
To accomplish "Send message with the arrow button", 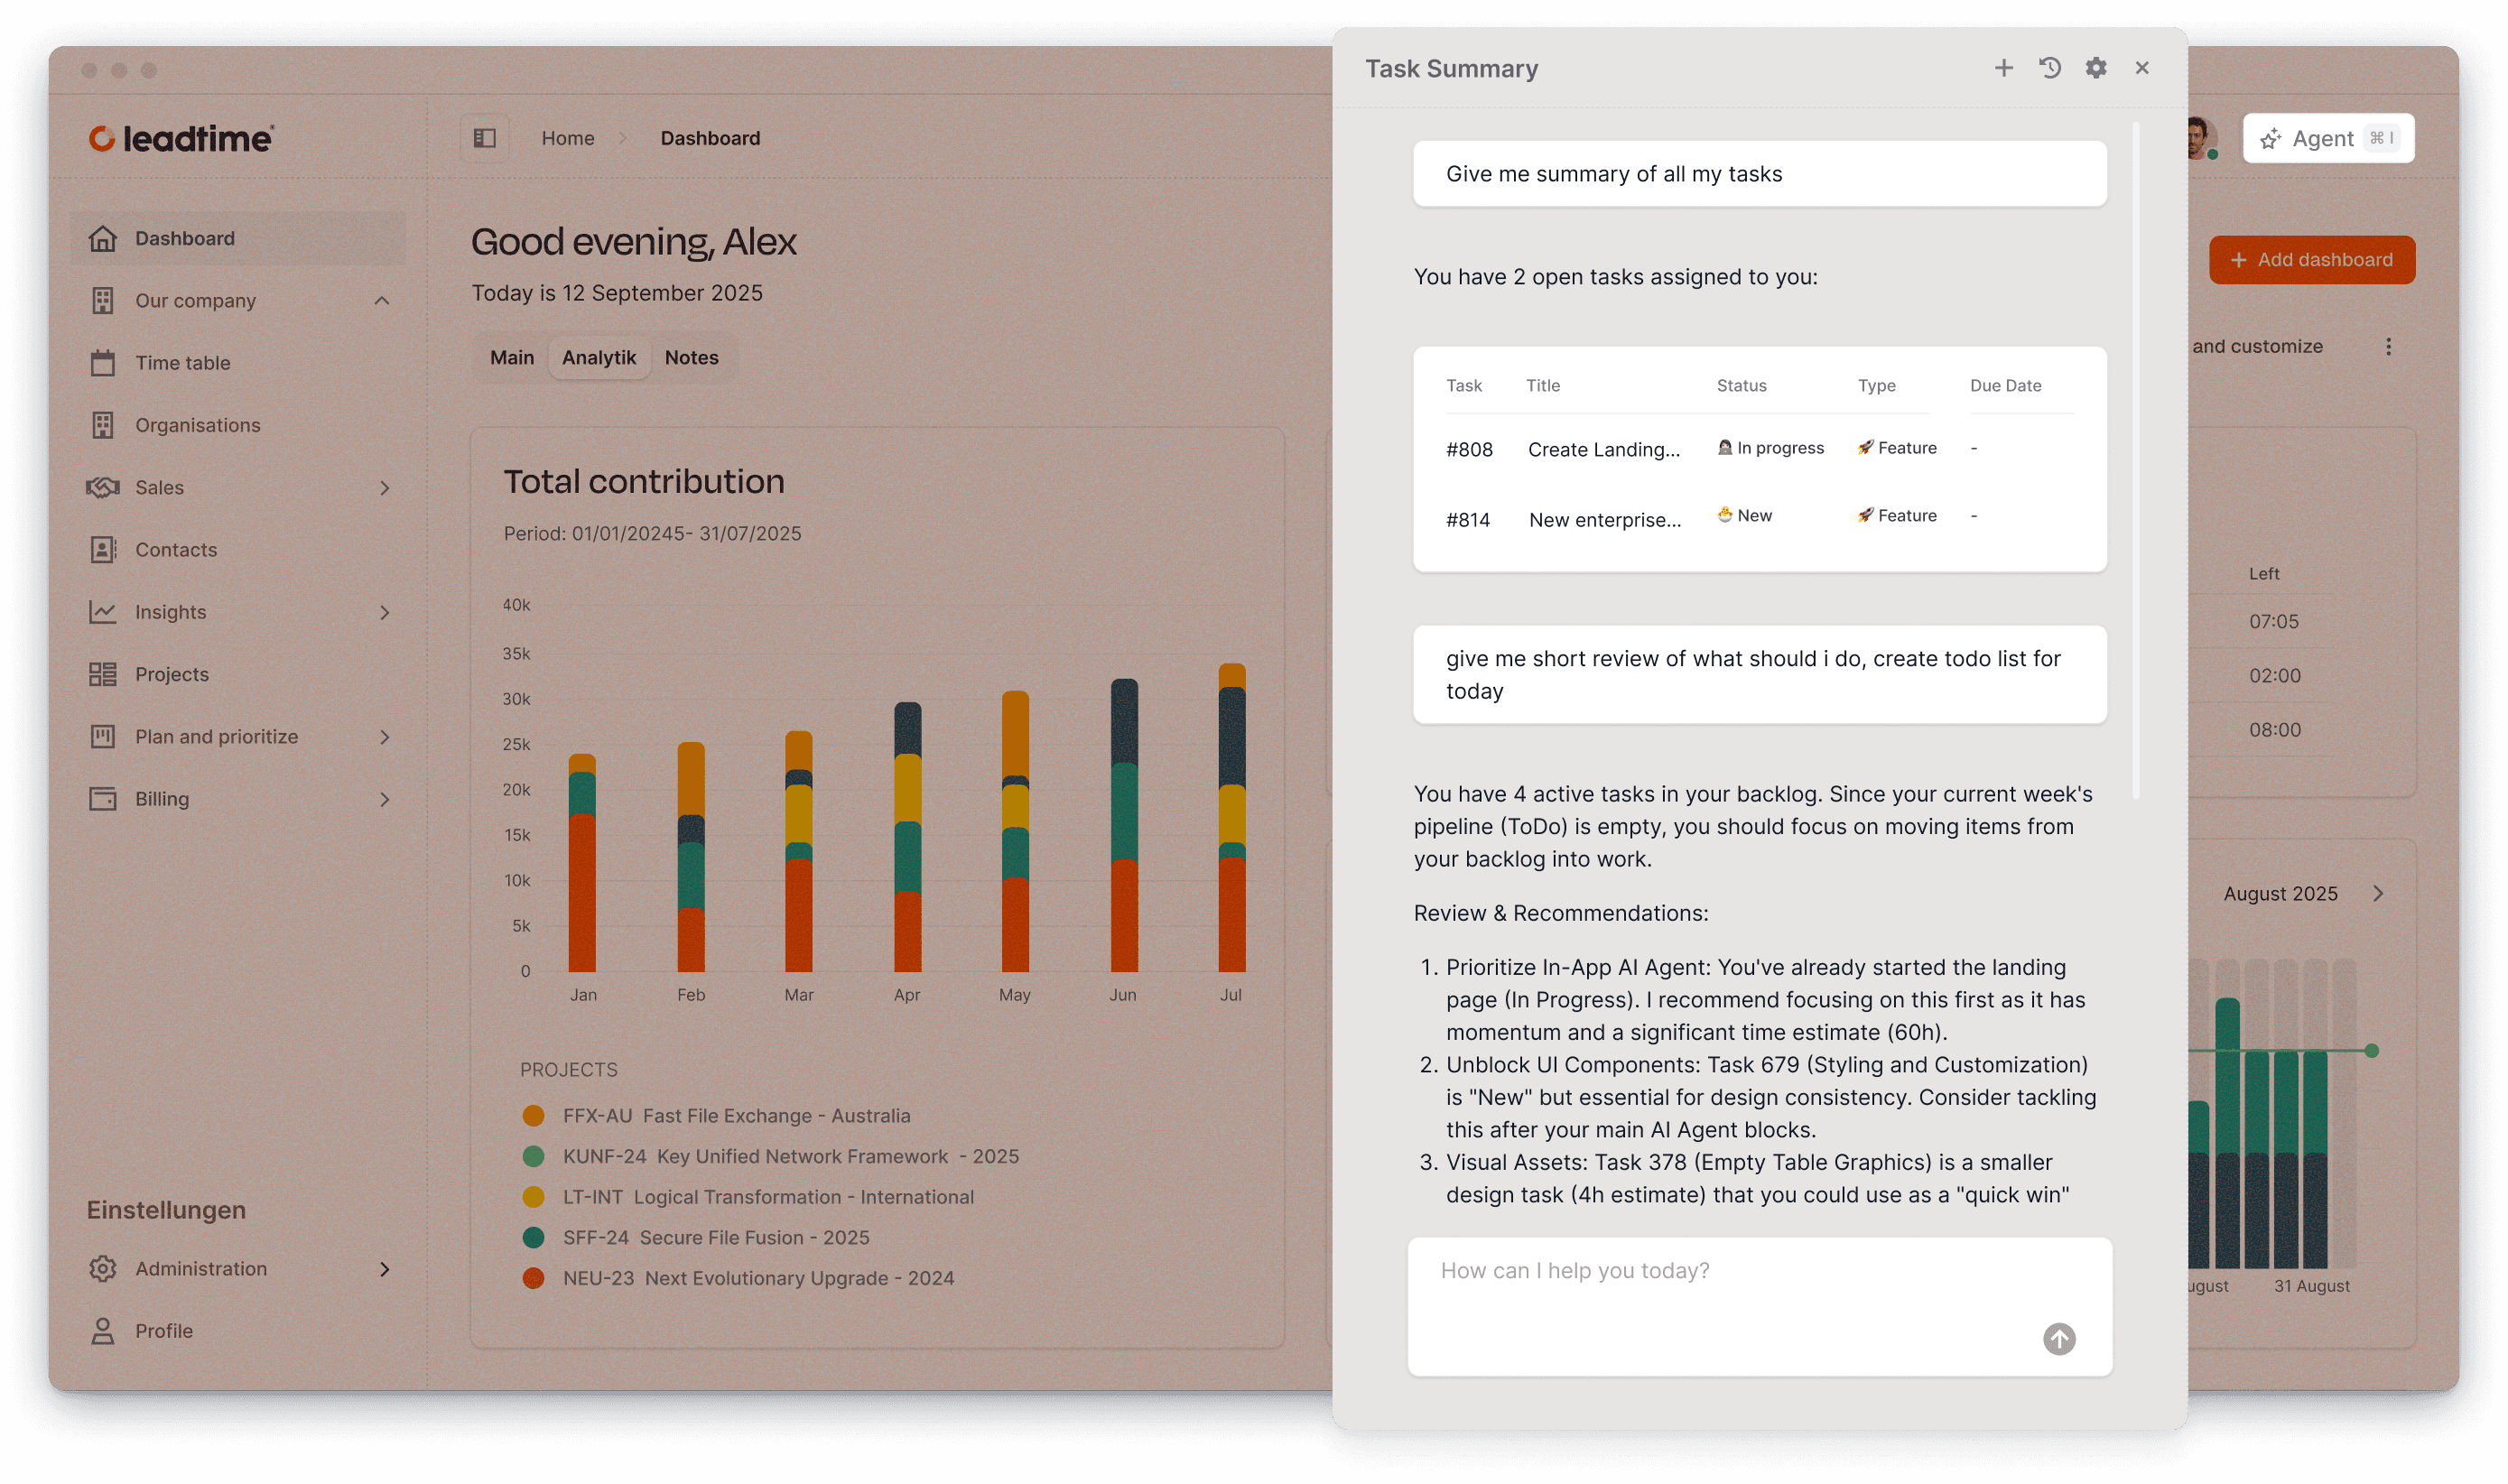I will (2059, 1339).
